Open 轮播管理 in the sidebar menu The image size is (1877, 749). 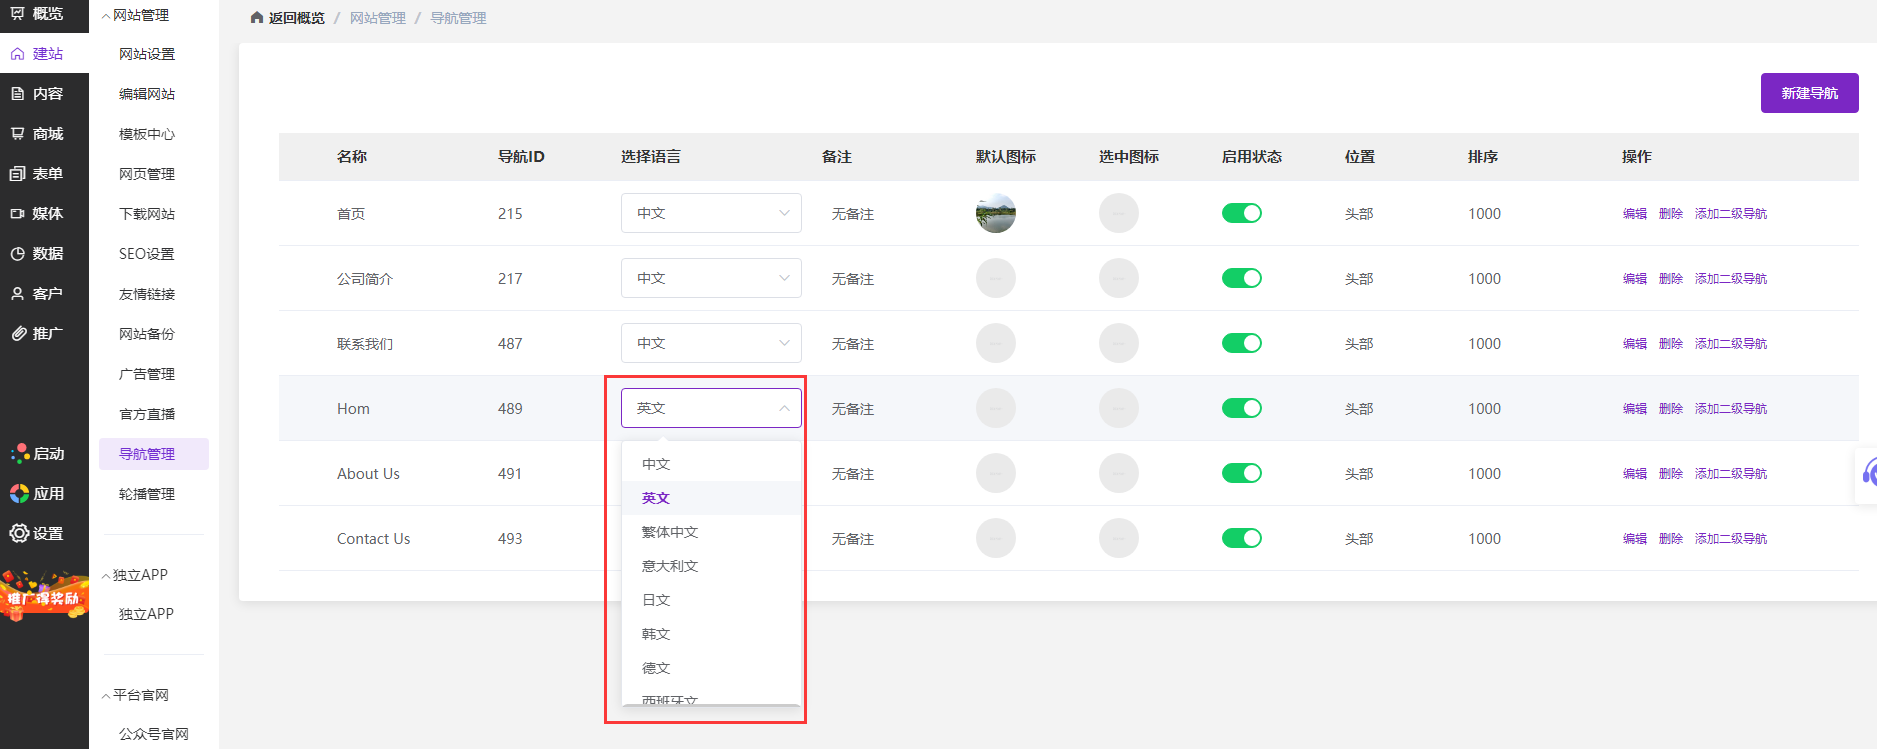(x=146, y=494)
